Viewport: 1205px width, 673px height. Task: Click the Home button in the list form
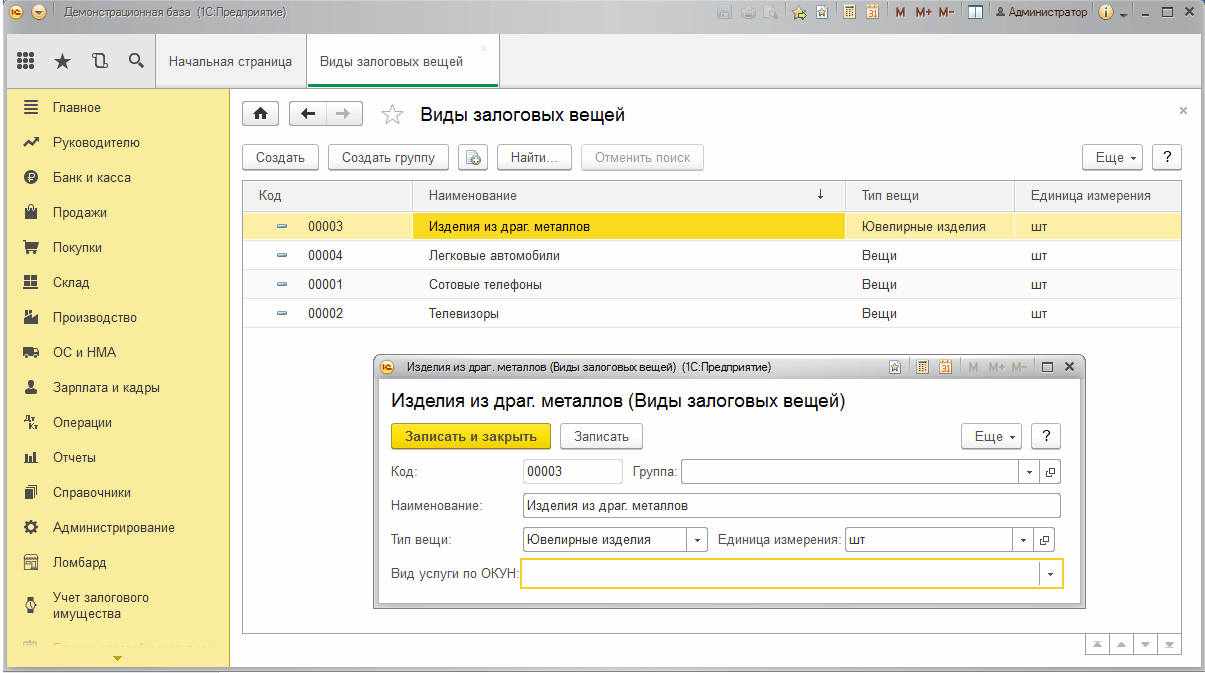(x=261, y=114)
